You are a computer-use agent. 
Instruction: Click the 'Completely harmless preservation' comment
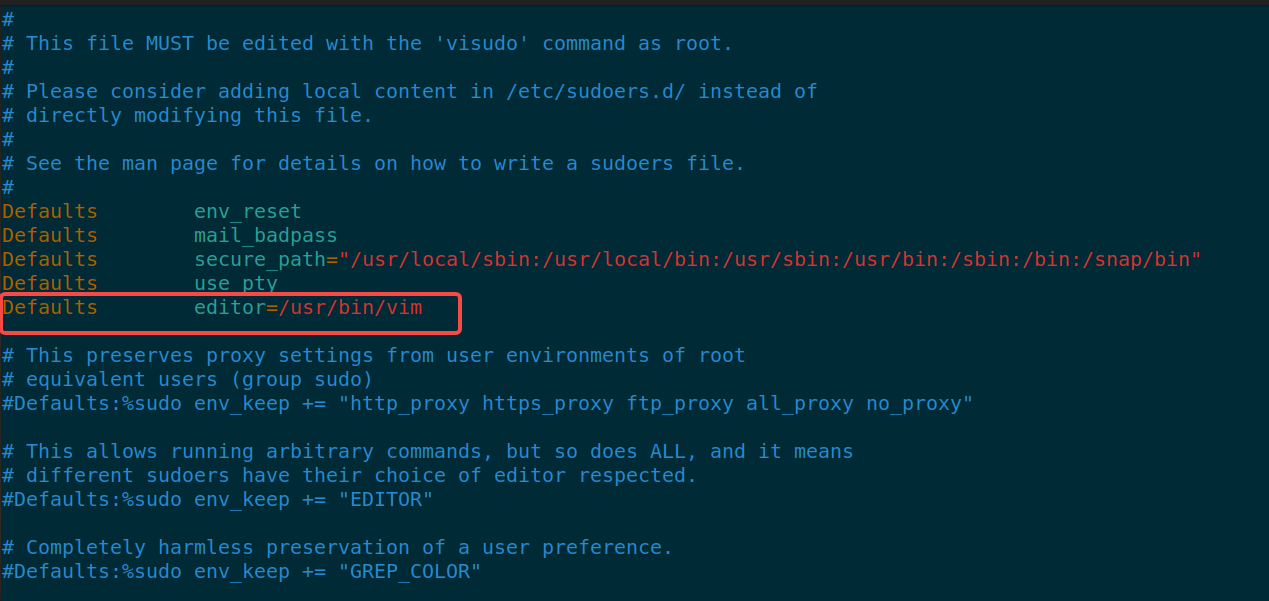pos(337,548)
